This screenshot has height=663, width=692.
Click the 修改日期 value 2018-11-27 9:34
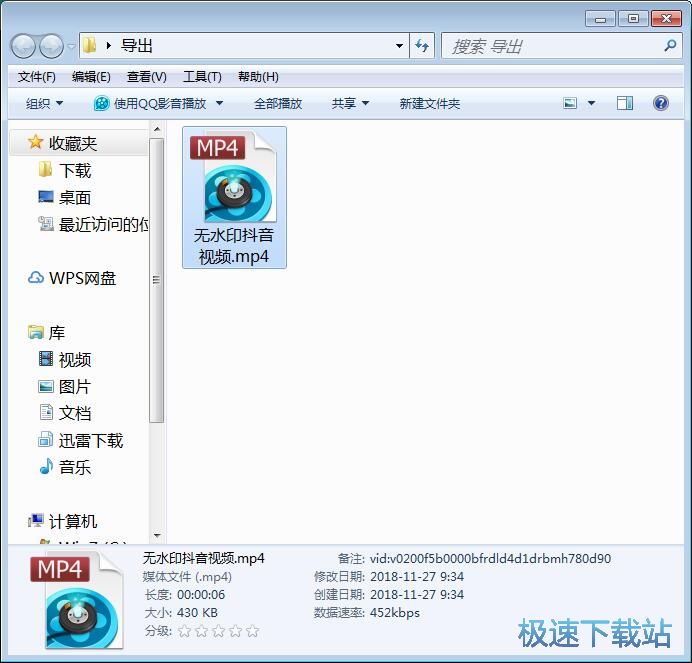tap(417, 576)
